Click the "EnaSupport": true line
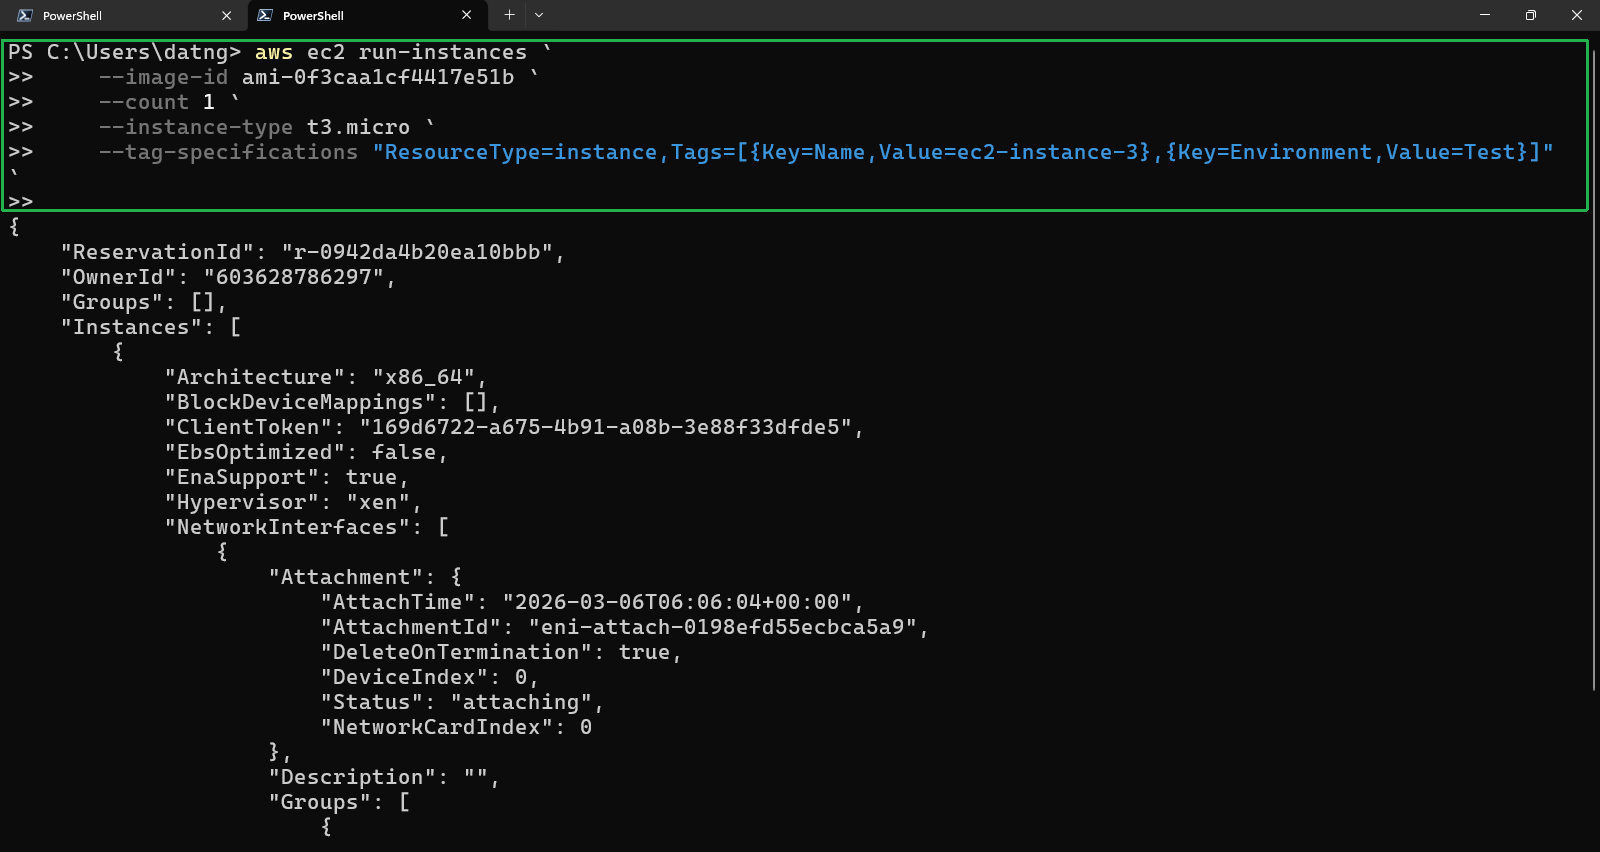 pos(287,477)
